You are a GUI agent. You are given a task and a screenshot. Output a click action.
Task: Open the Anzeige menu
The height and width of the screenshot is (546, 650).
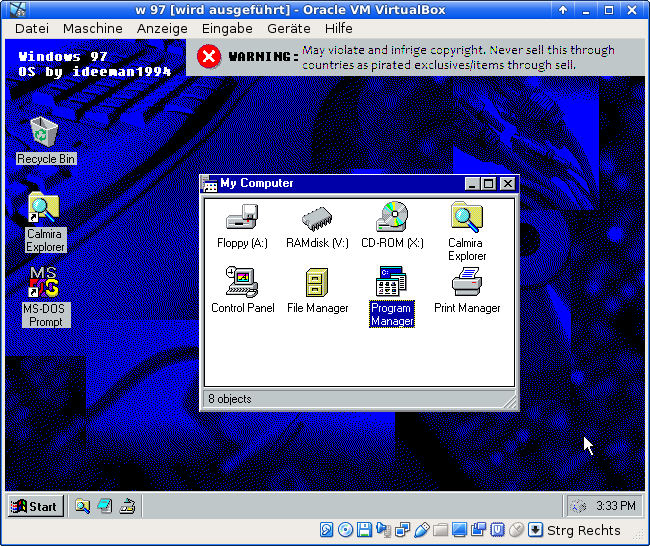(162, 29)
